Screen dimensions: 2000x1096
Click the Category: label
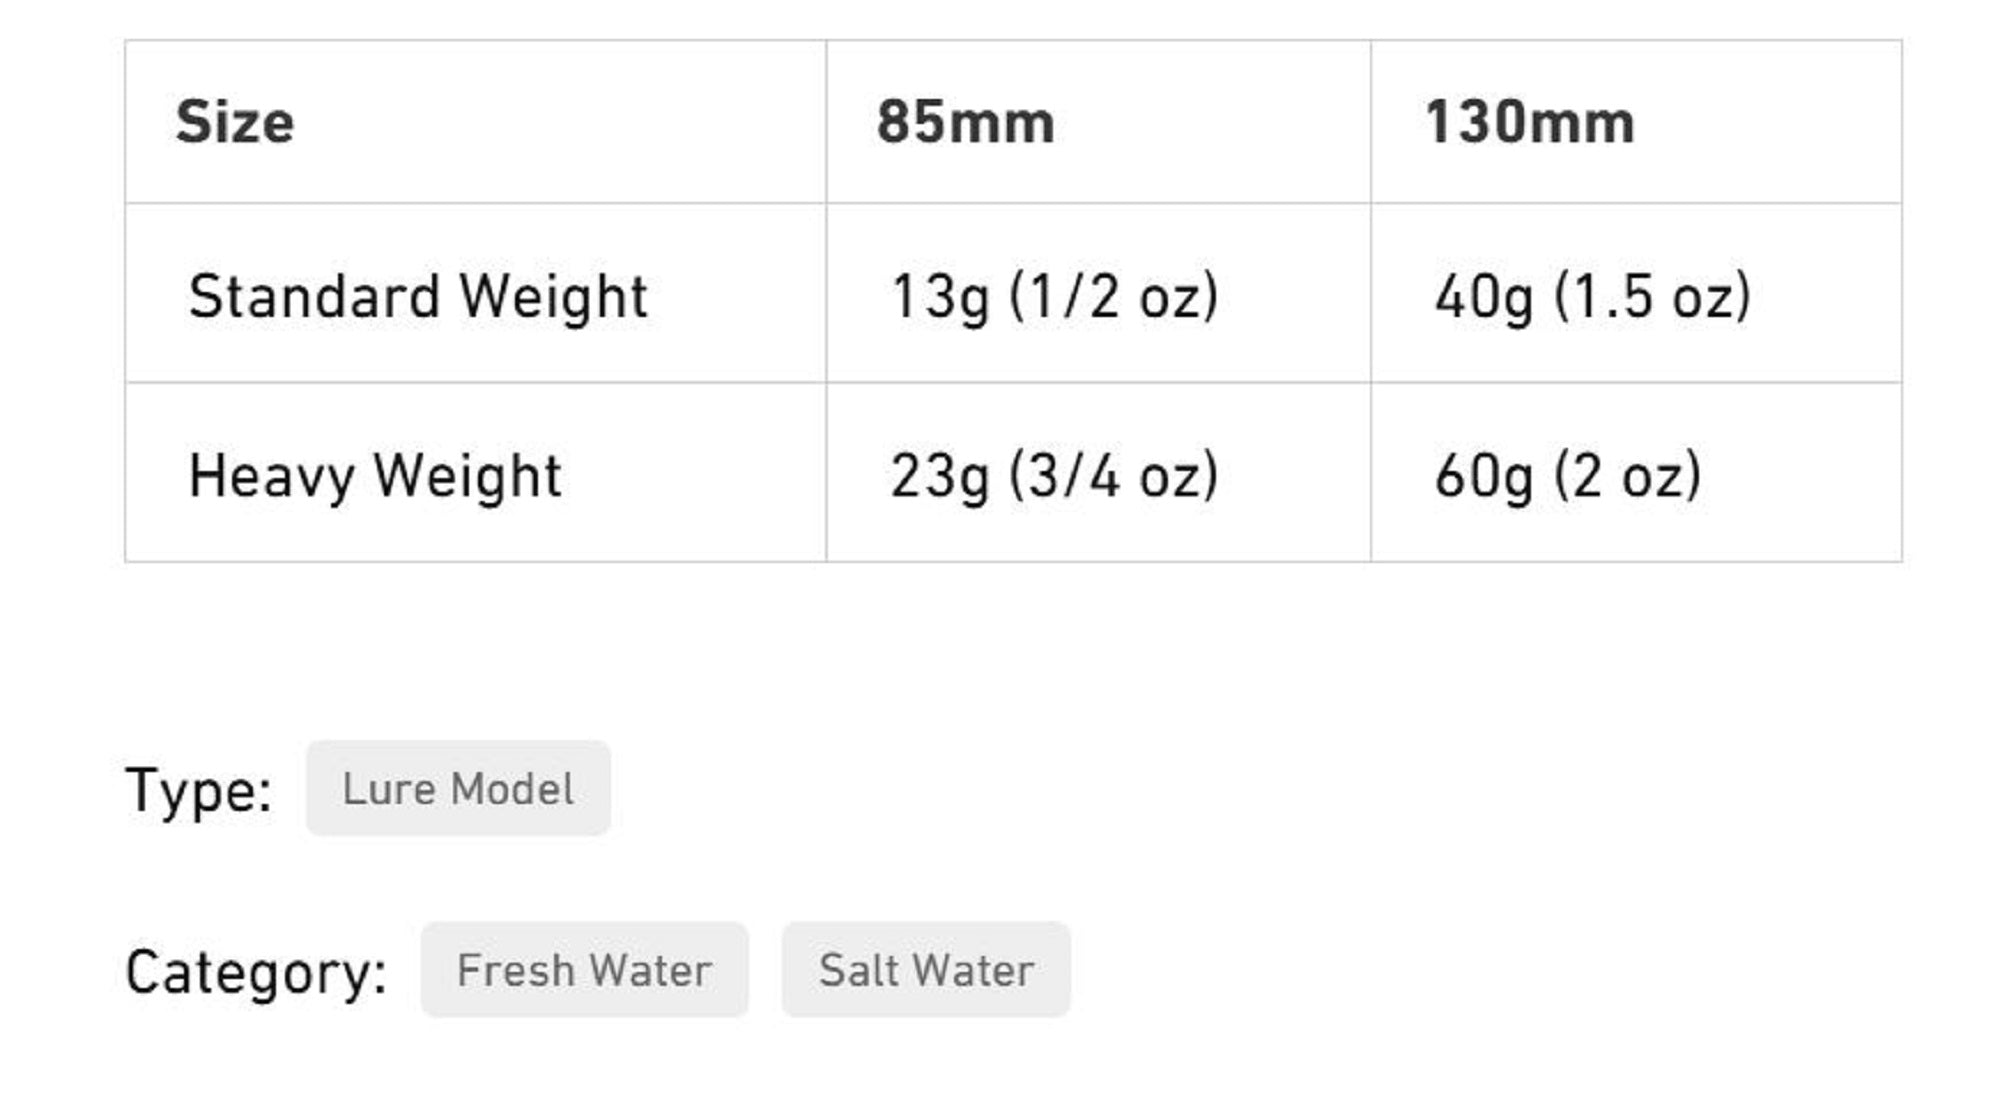[x=256, y=971]
